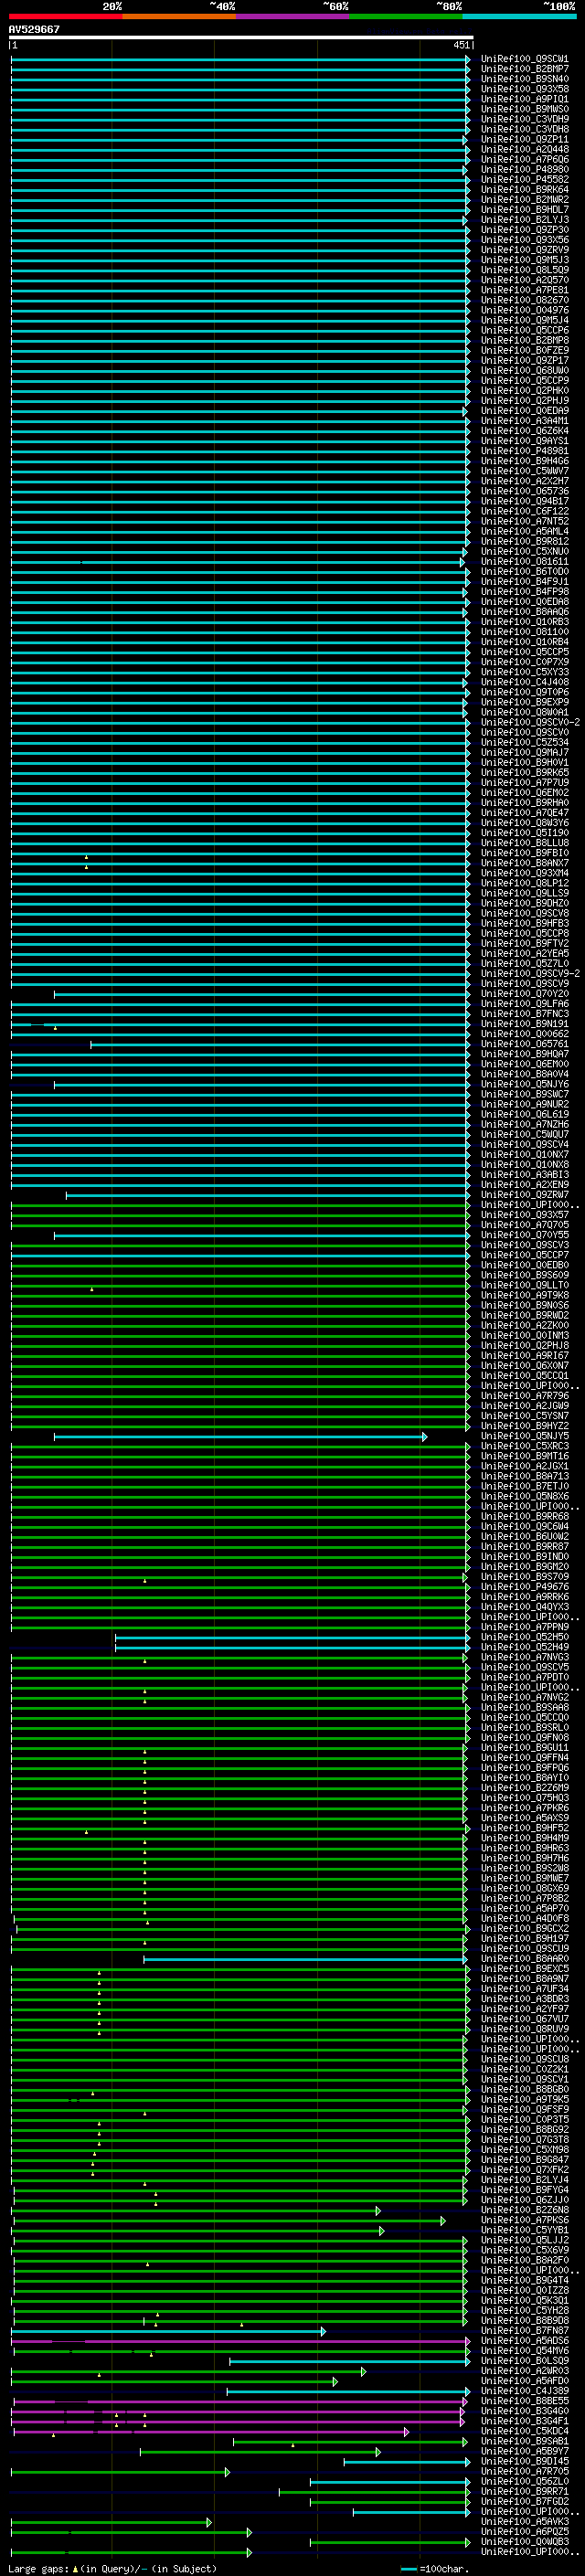Select the UniRef100_C3VDH8 label
The image size is (585, 2576).
tap(524, 129)
